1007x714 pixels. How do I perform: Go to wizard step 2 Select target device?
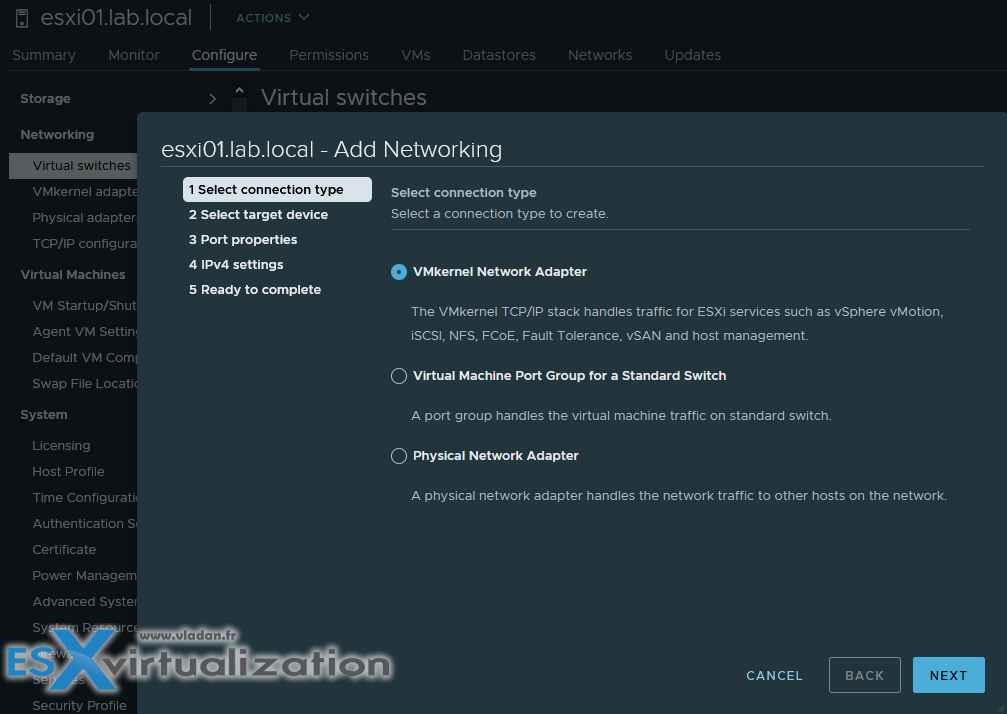click(x=258, y=214)
